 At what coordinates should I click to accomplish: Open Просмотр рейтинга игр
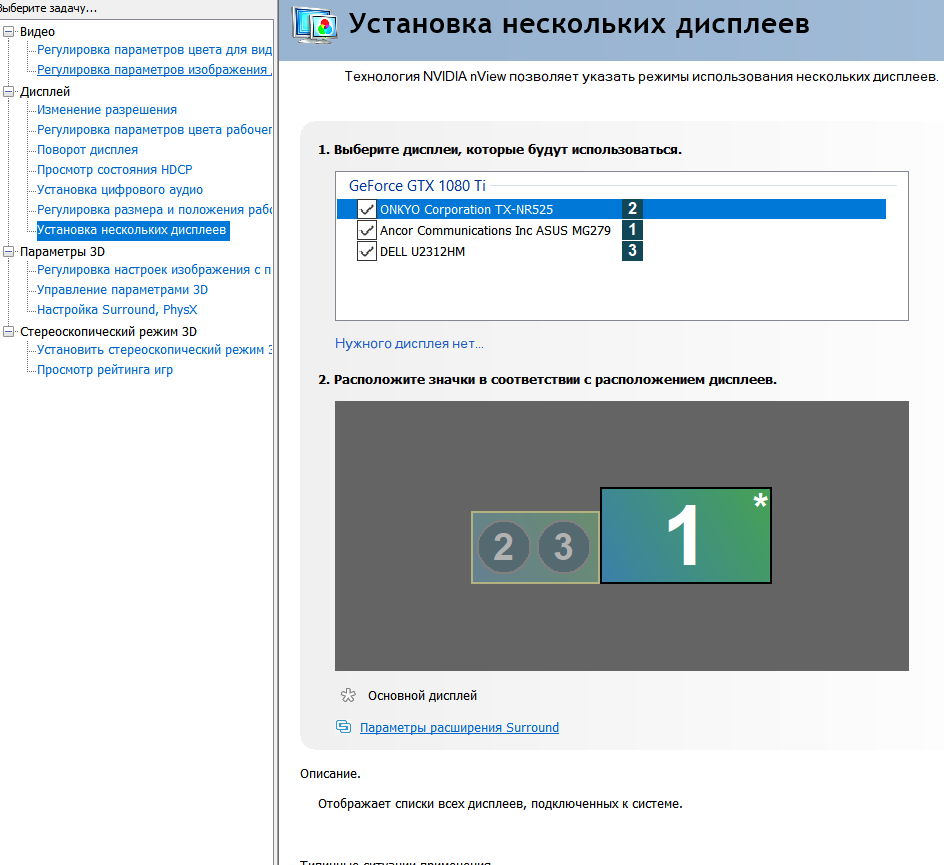pos(105,370)
